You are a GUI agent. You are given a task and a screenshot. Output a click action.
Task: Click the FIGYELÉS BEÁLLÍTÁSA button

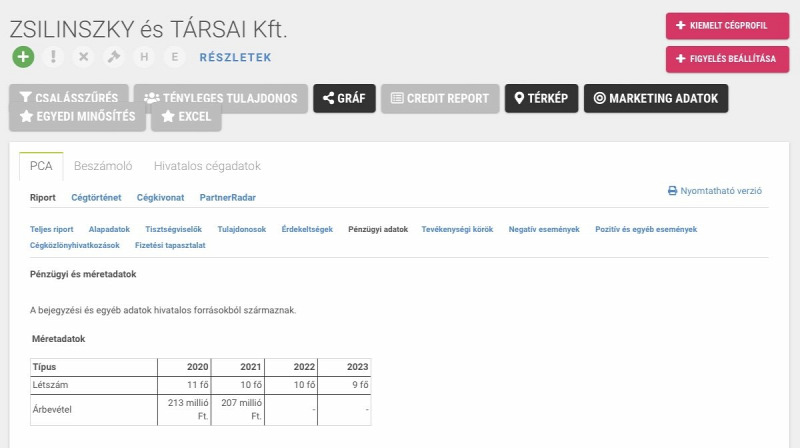pos(727,59)
